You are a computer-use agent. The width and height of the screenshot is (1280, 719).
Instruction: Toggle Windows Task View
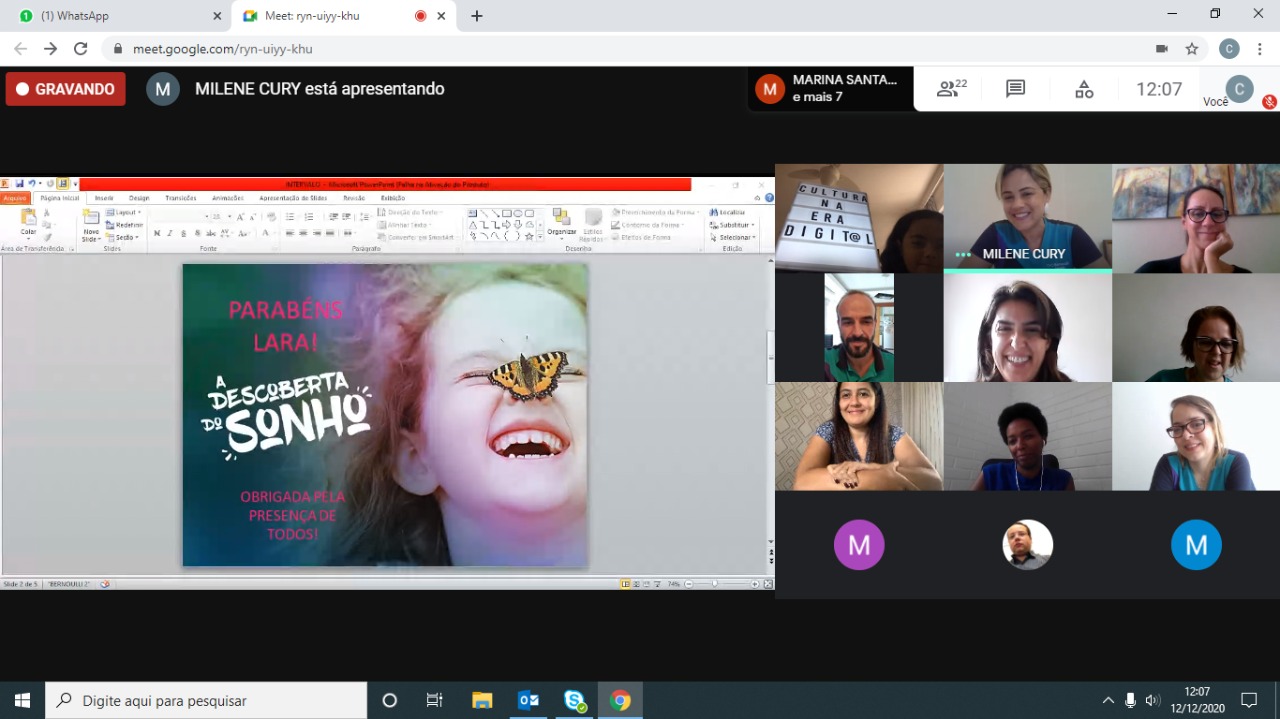click(x=435, y=700)
